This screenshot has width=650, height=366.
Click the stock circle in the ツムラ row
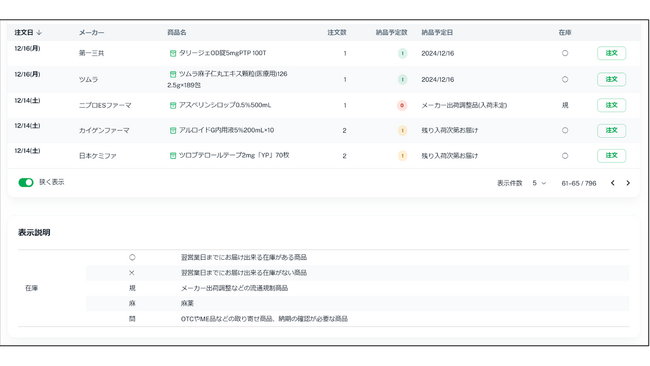[565, 79]
